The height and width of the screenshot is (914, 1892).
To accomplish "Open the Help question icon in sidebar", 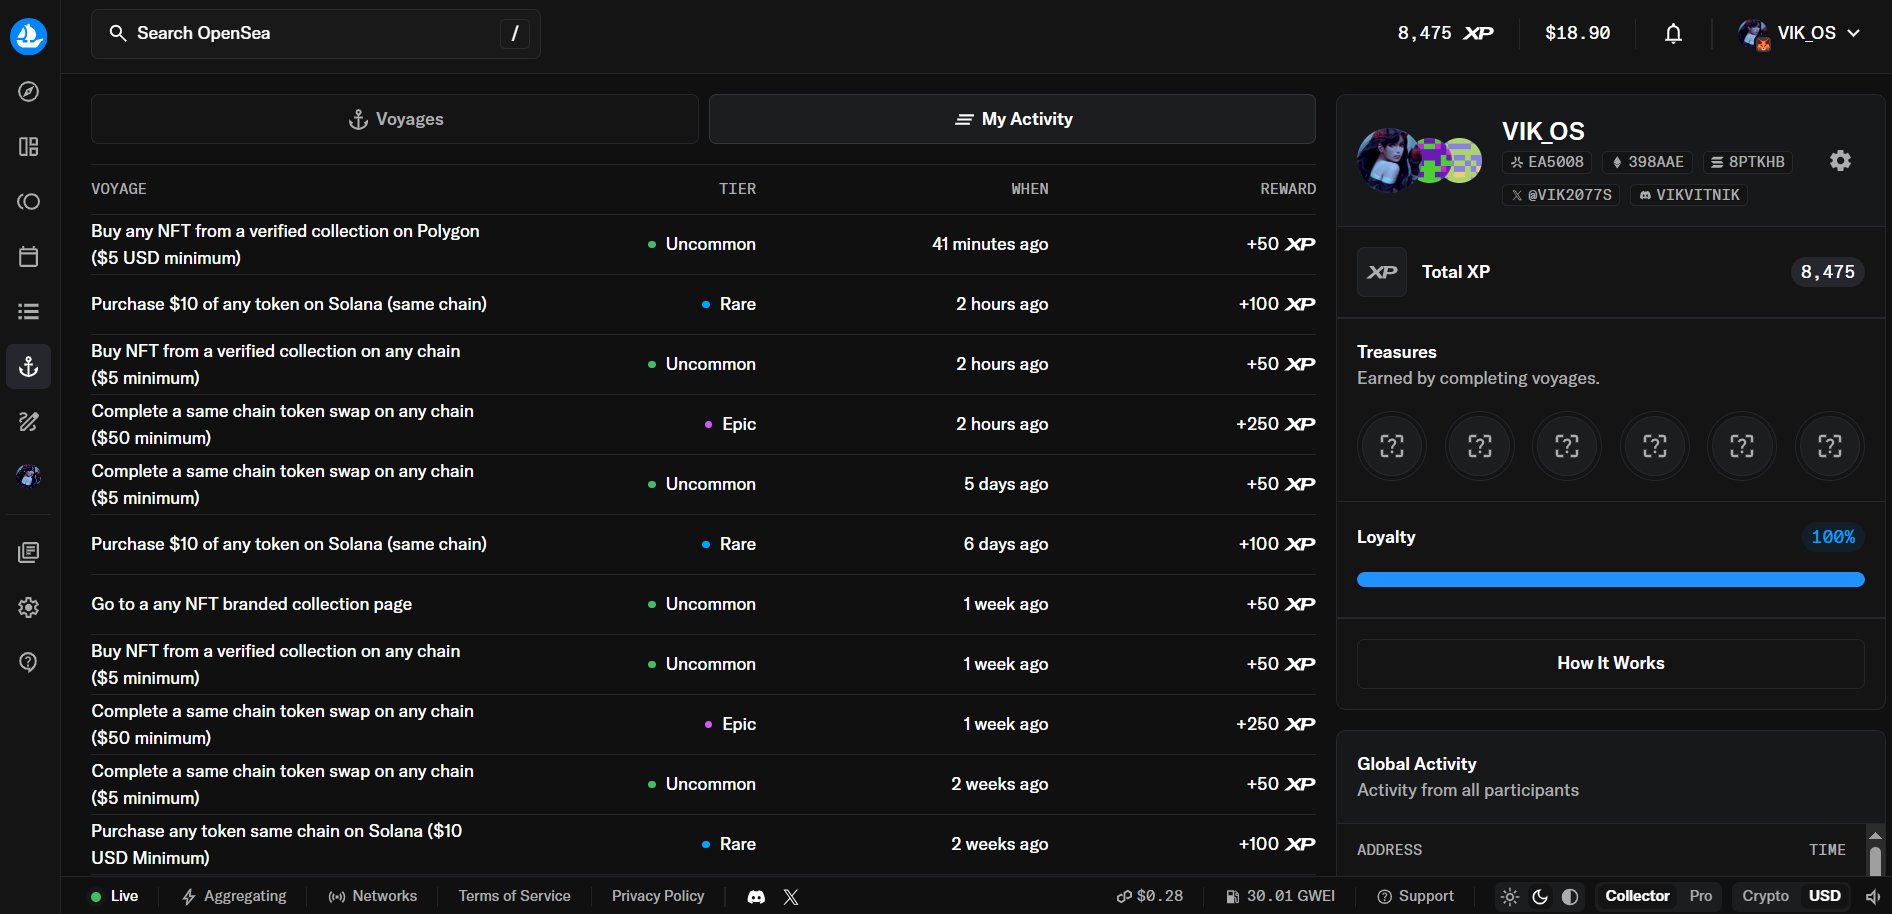I will [x=29, y=662].
